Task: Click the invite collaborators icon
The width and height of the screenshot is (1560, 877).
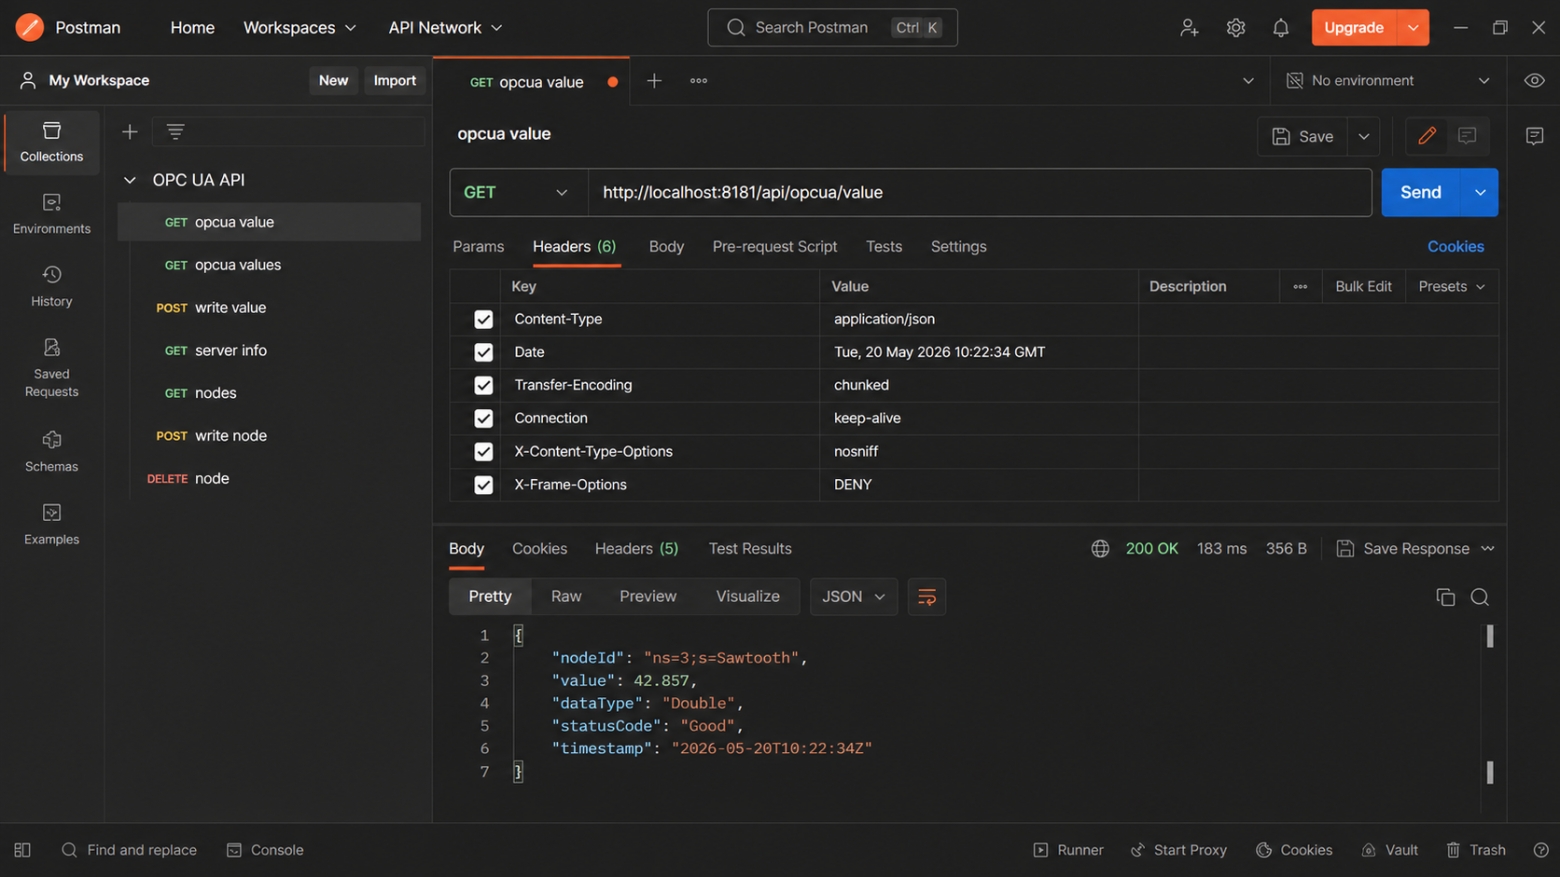Action: pos(1189,28)
